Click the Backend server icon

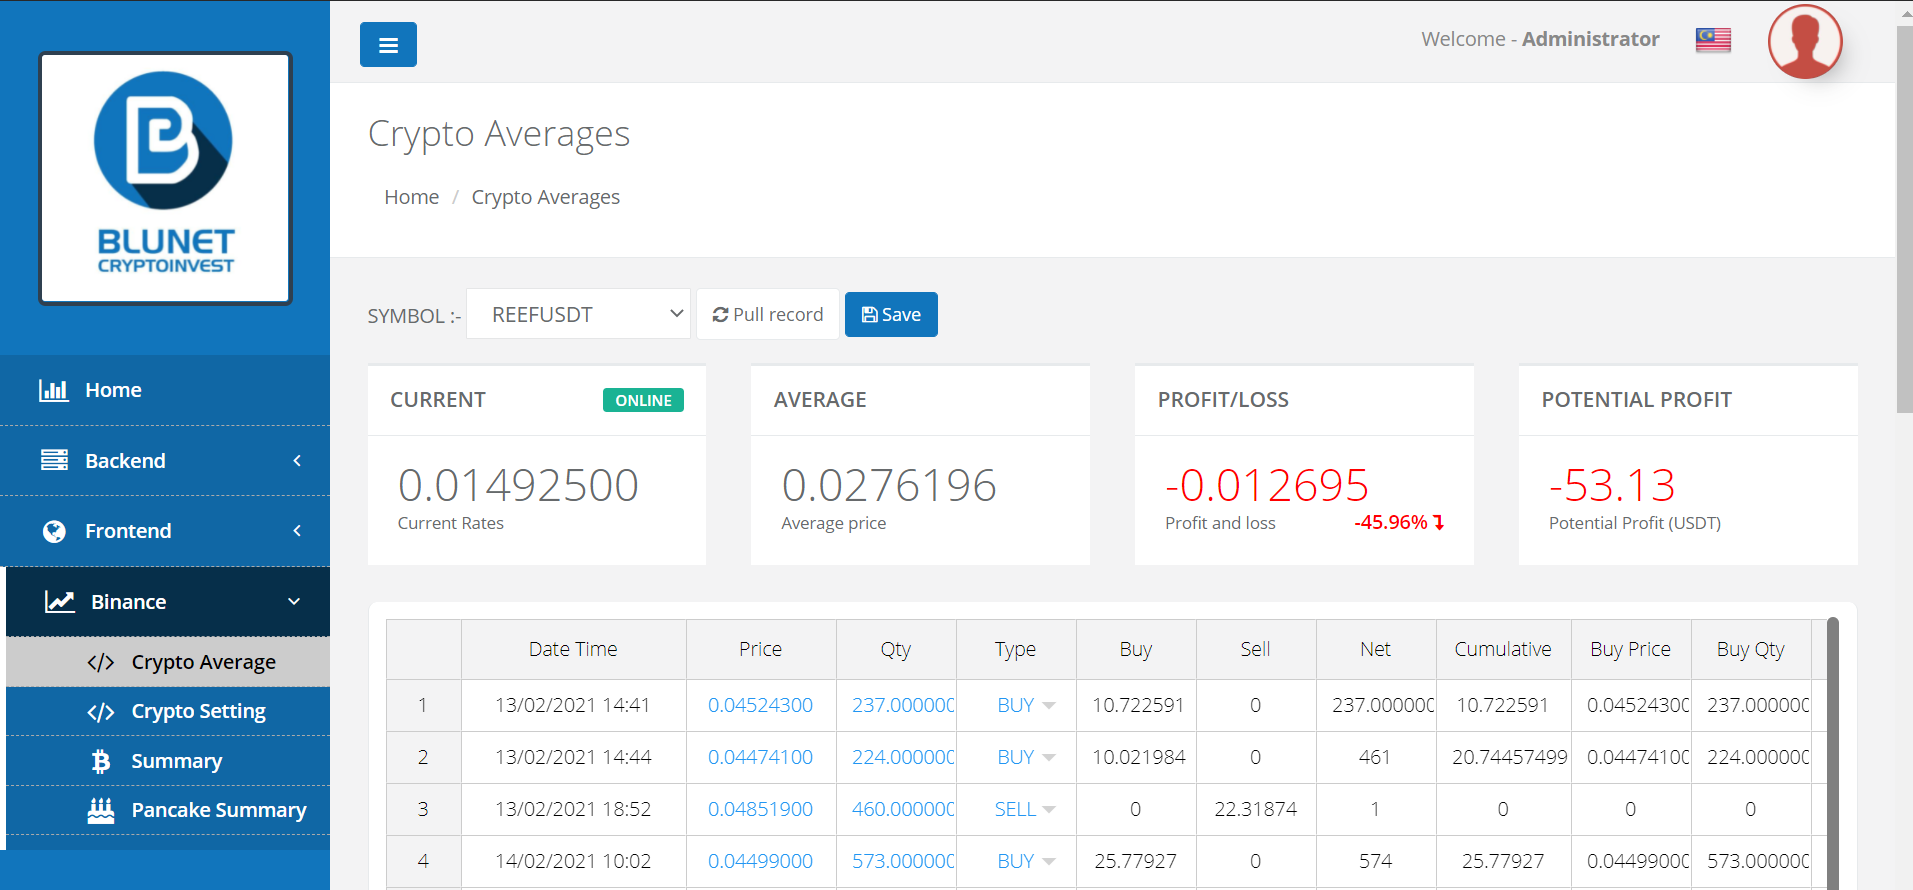[54, 460]
